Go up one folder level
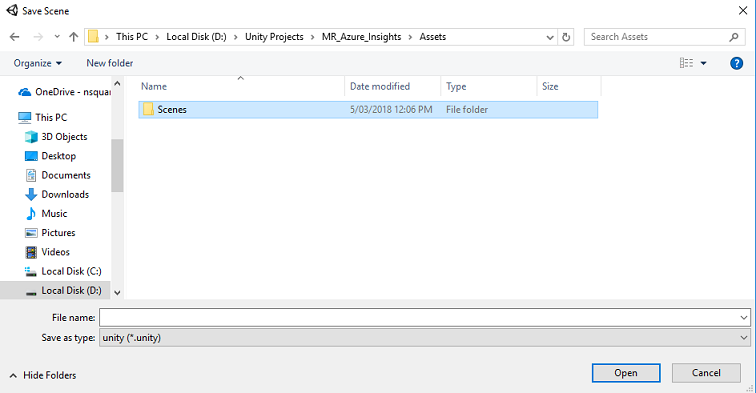Viewport: 756px width, 393px height. [x=73, y=37]
